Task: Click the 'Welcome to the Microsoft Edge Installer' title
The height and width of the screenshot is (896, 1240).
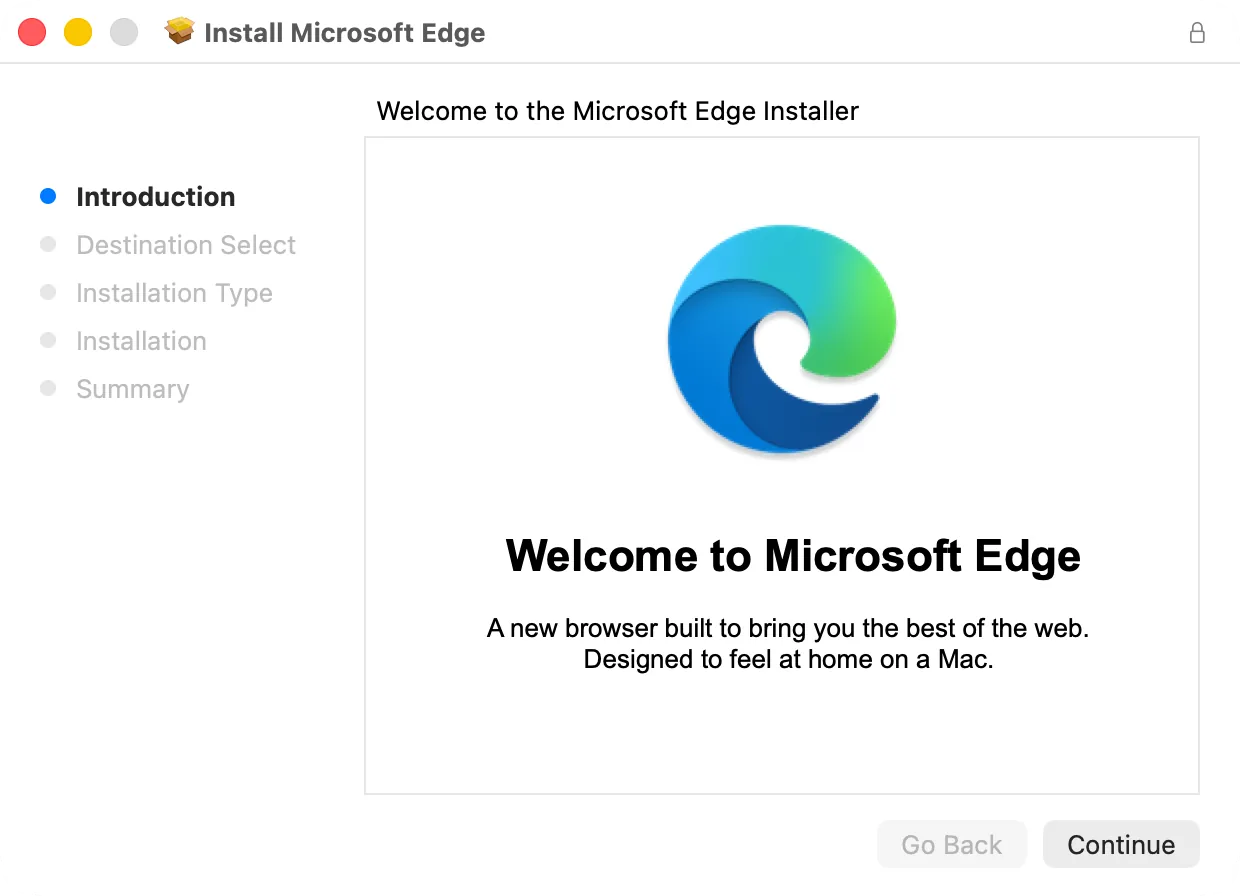Action: (x=618, y=111)
